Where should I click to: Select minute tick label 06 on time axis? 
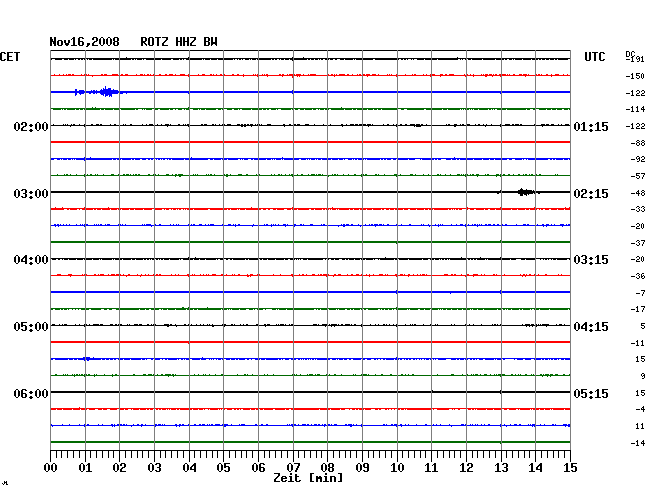[258, 467]
